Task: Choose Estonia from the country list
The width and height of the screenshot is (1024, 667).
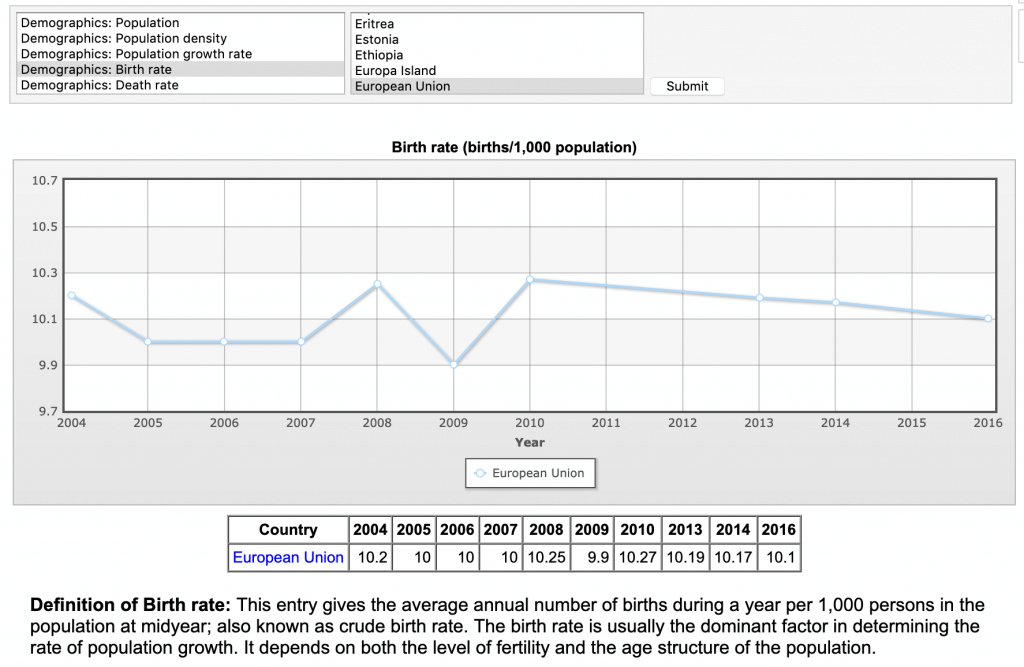Action: [x=497, y=40]
